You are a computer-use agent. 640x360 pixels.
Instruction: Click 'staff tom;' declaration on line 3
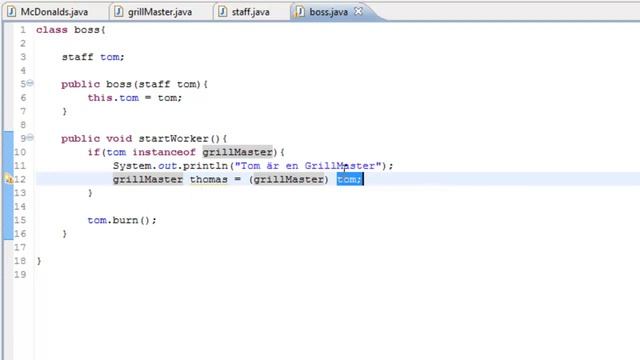[x=93, y=57]
